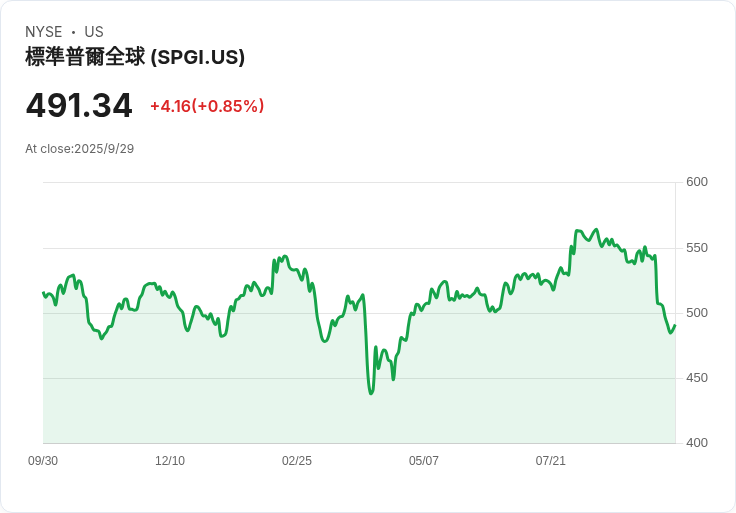This screenshot has height=513, width=736.
Task: Click the 550 y-axis price label
Action: [x=697, y=248]
